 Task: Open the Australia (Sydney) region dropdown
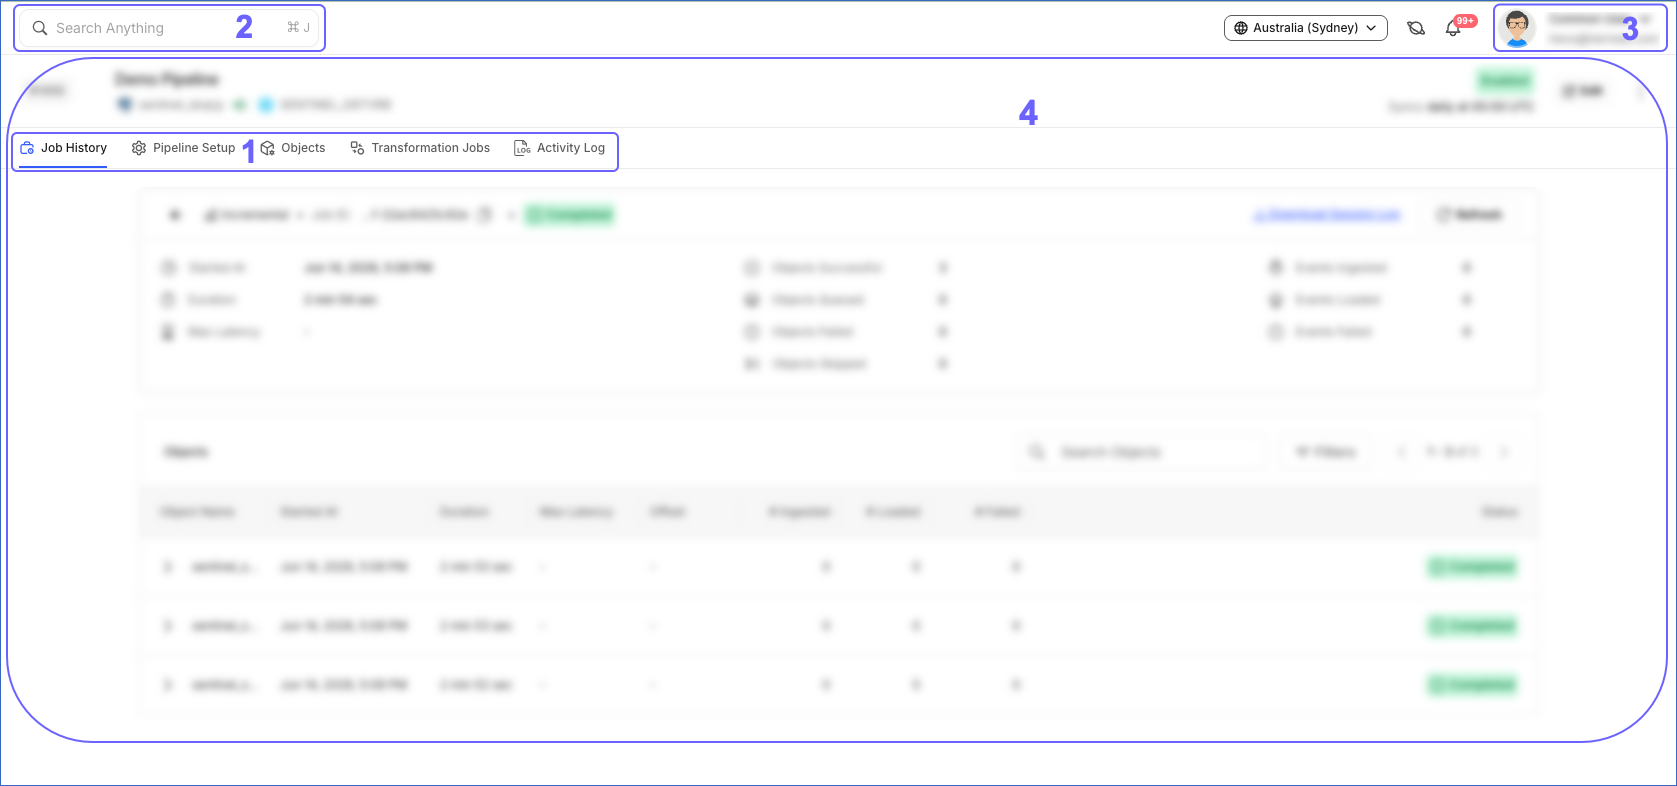click(x=1305, y=28)
